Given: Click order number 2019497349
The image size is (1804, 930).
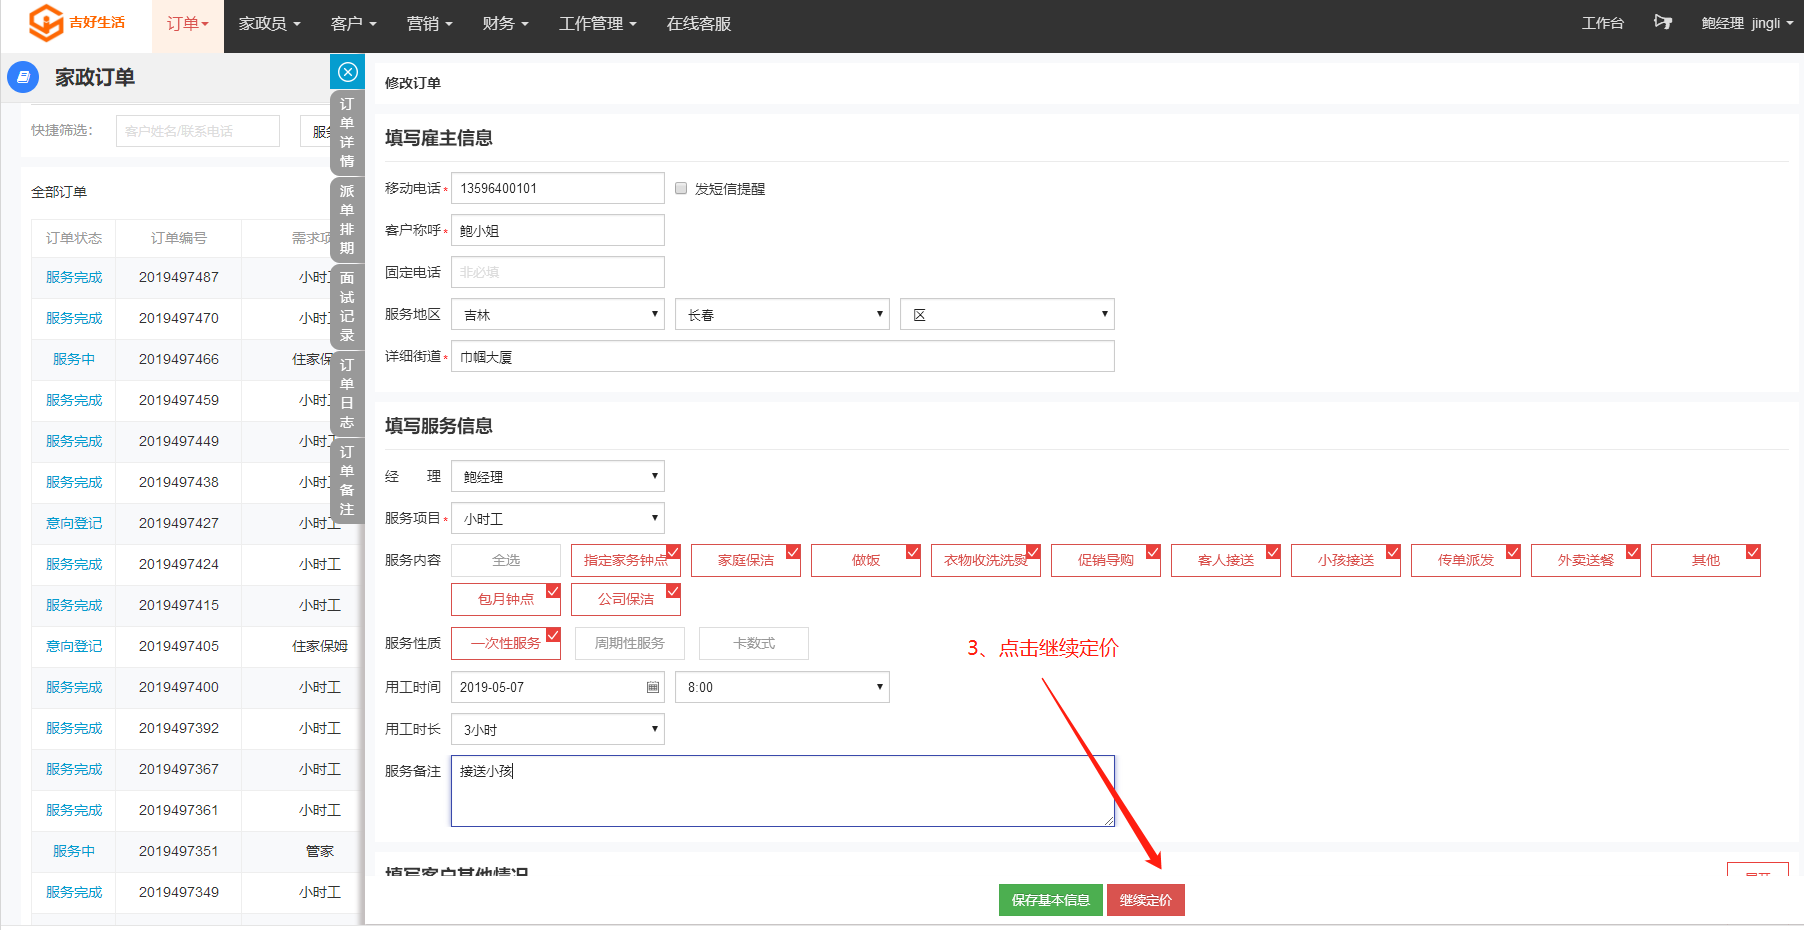Looking at the screenshot, I should 179,892.
